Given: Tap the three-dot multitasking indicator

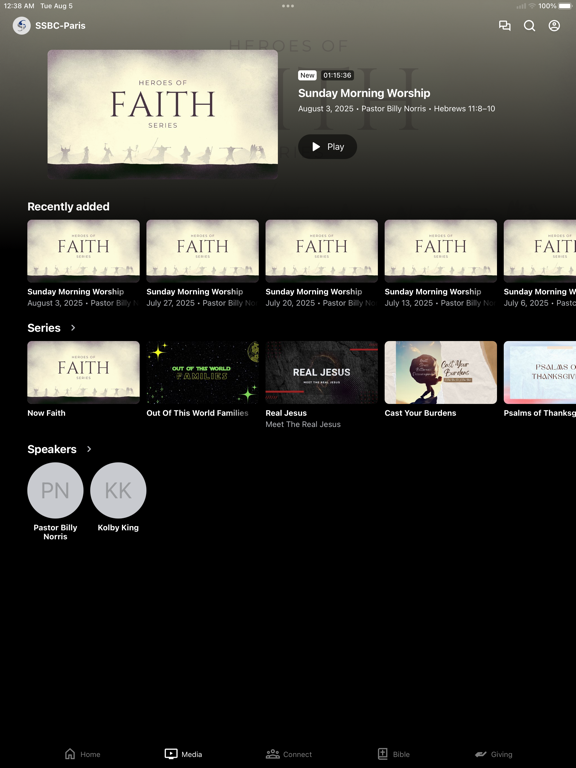Looking at the screenshot, I should pos(288,6).
